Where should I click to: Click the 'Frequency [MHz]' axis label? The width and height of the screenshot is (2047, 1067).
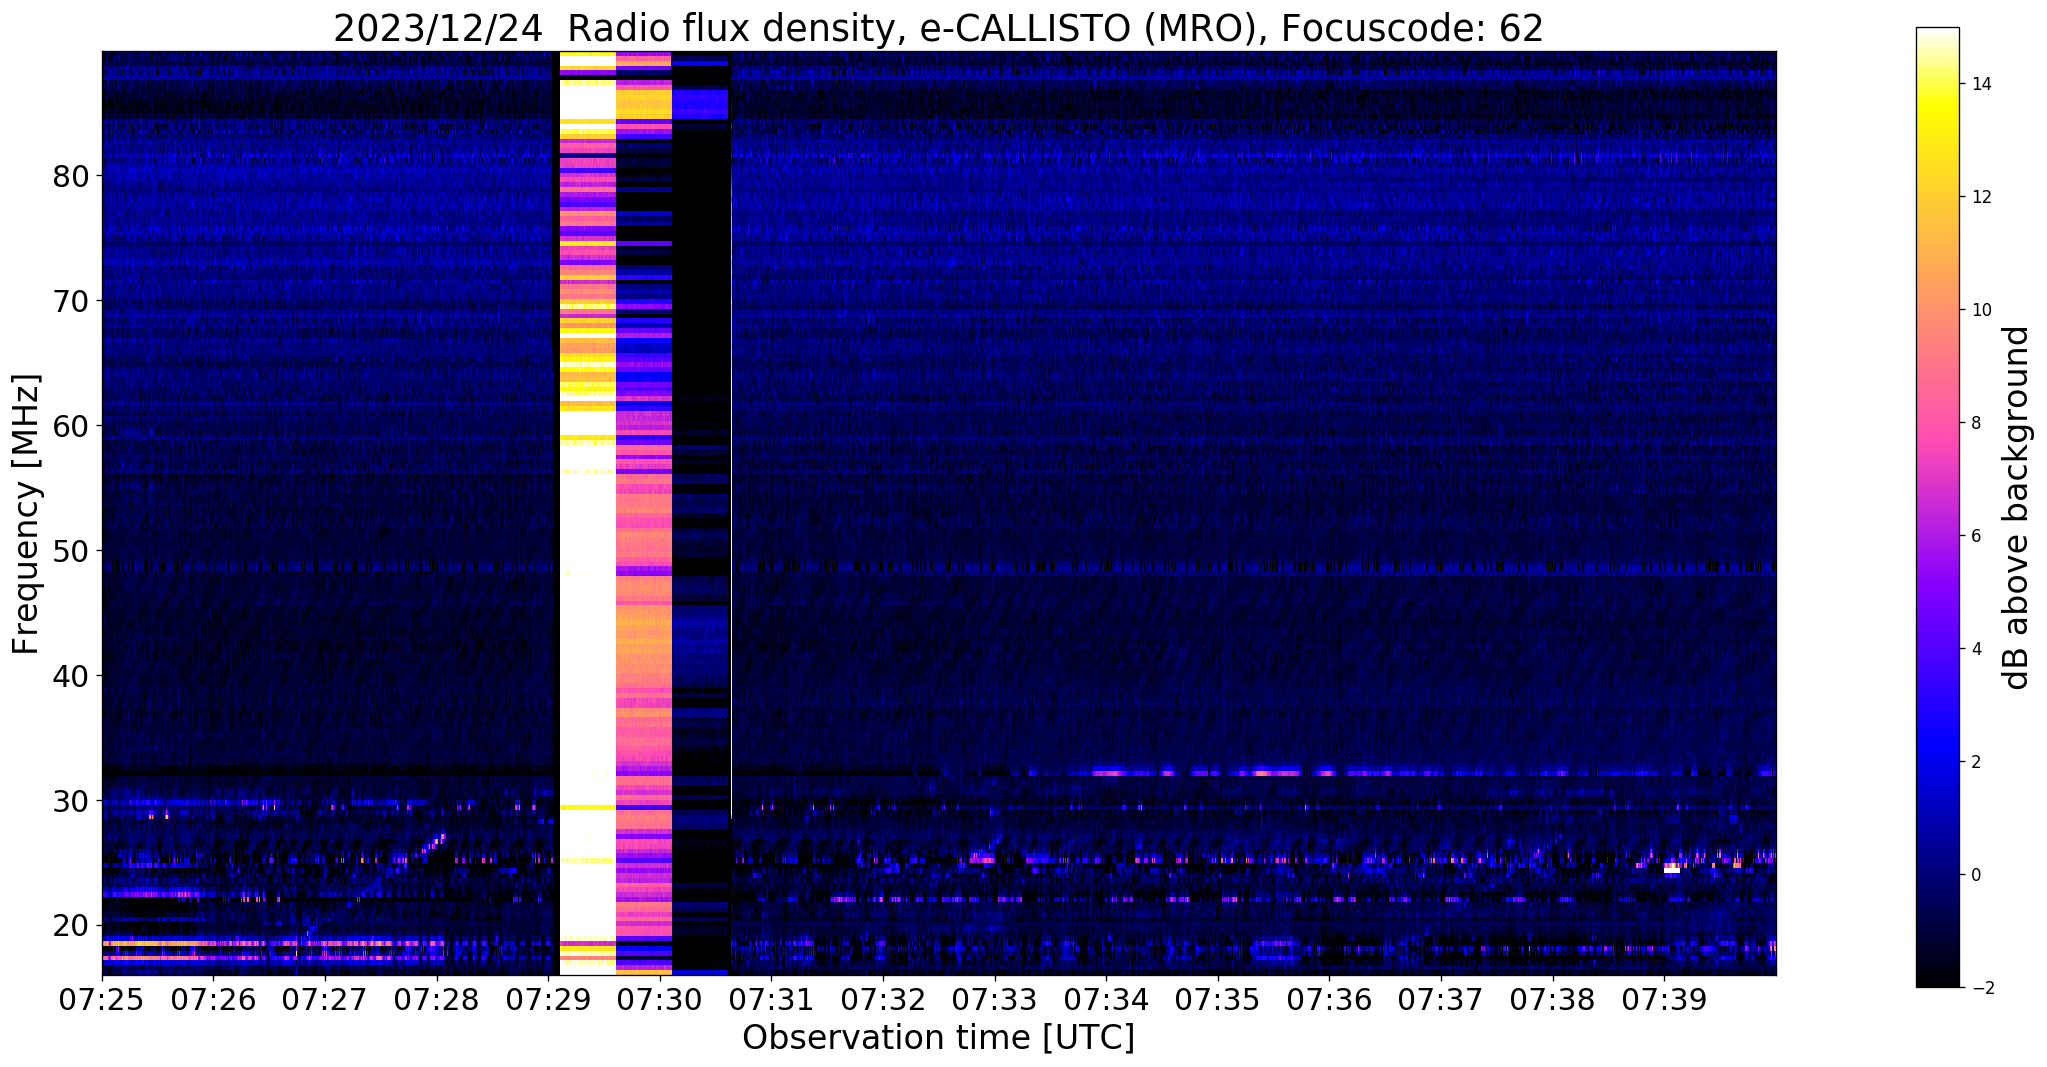[27, 514]
